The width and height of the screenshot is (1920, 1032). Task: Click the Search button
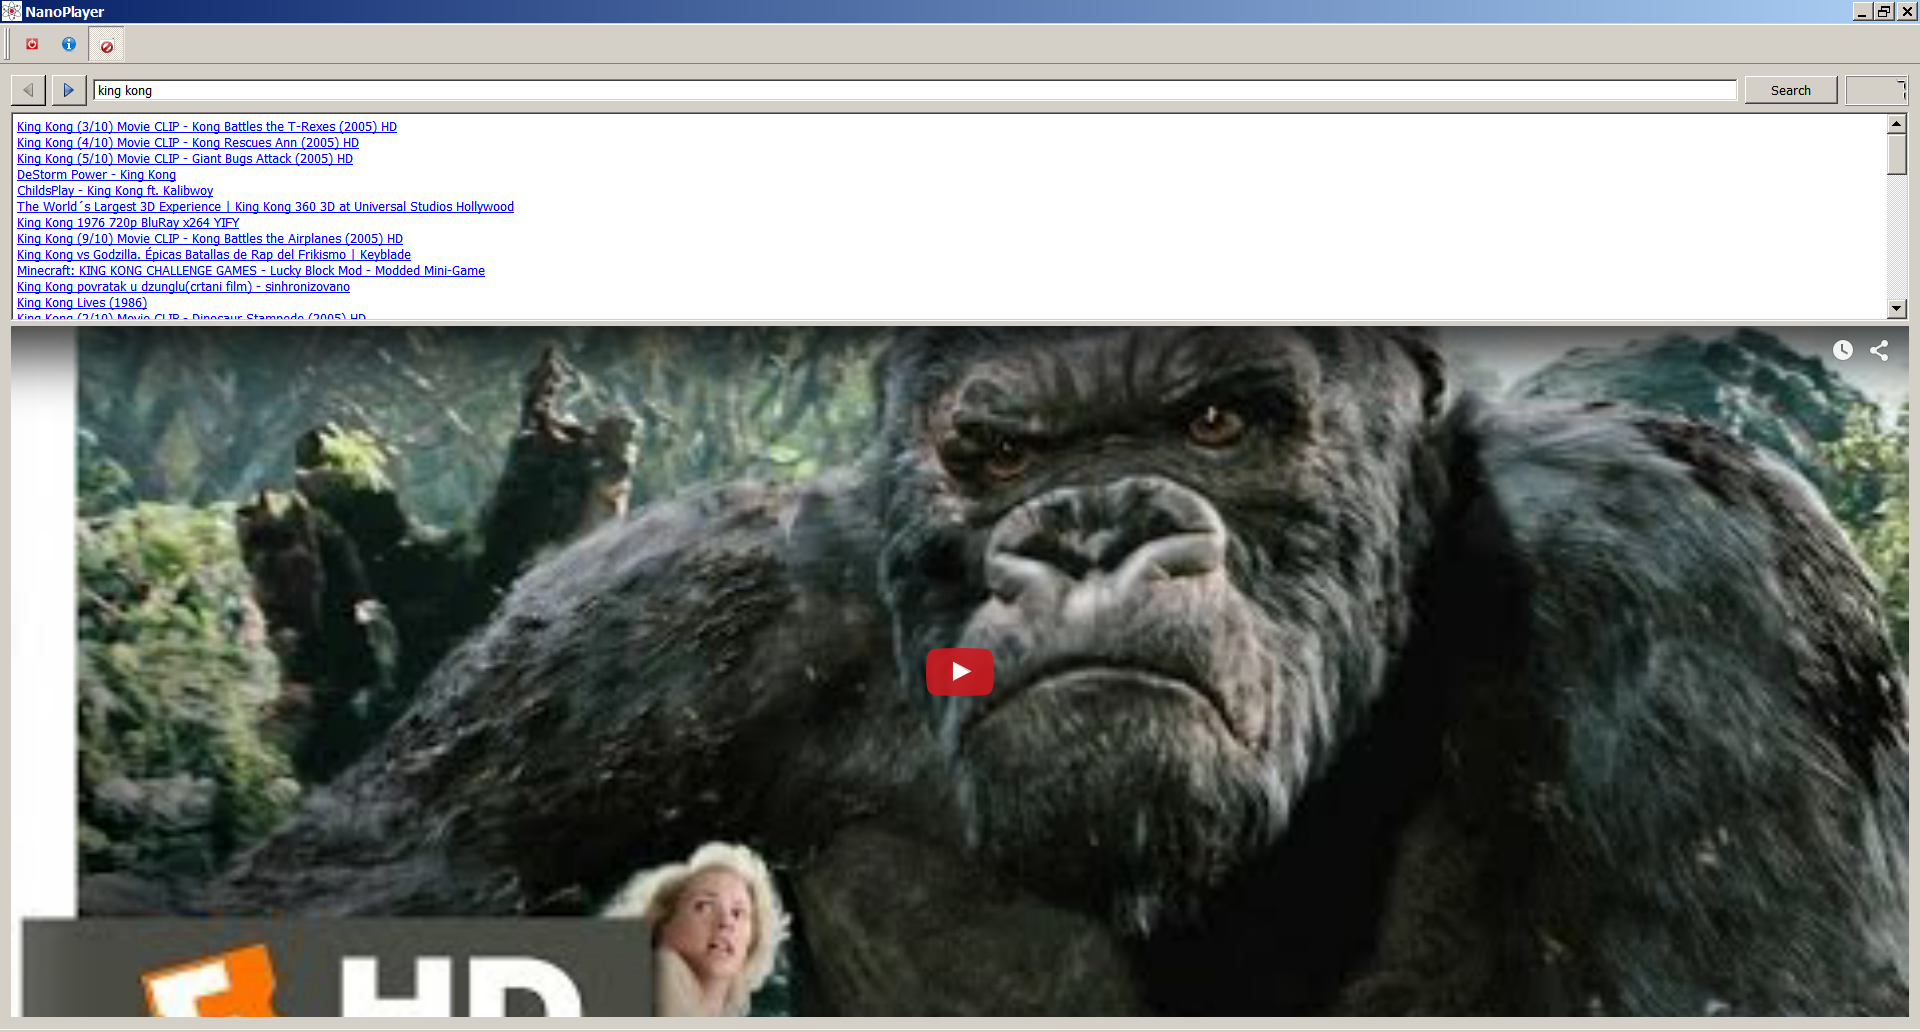1790,90
